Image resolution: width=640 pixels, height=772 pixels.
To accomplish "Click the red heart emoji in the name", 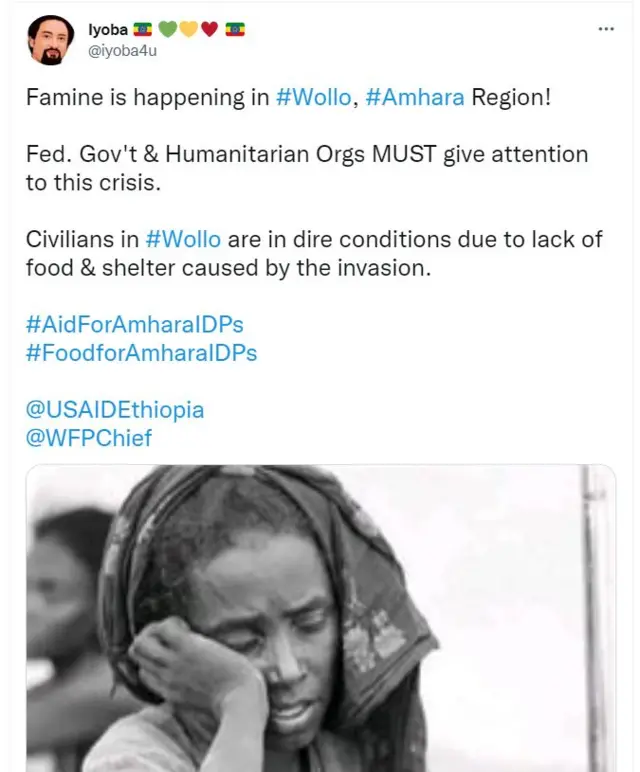I will 209,30.
